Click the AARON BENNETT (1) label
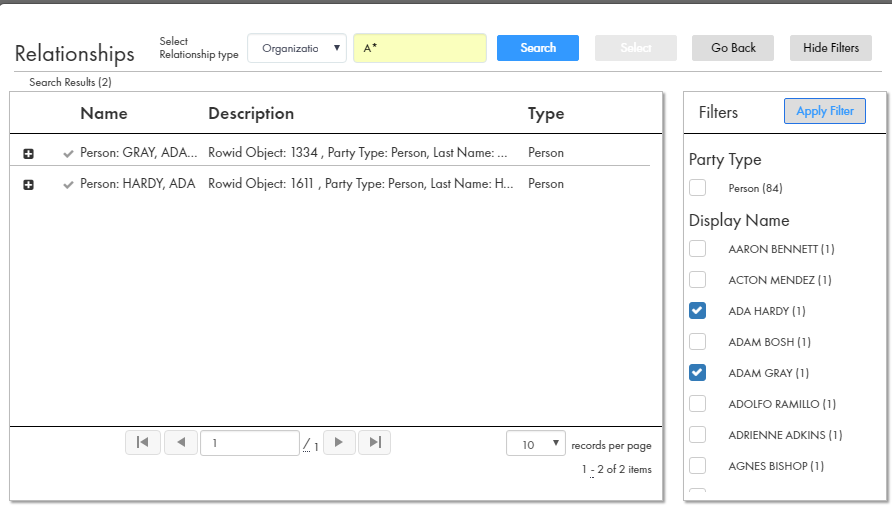Image resolution: width=892 pixels, height=525 pixels. [781, 249]
